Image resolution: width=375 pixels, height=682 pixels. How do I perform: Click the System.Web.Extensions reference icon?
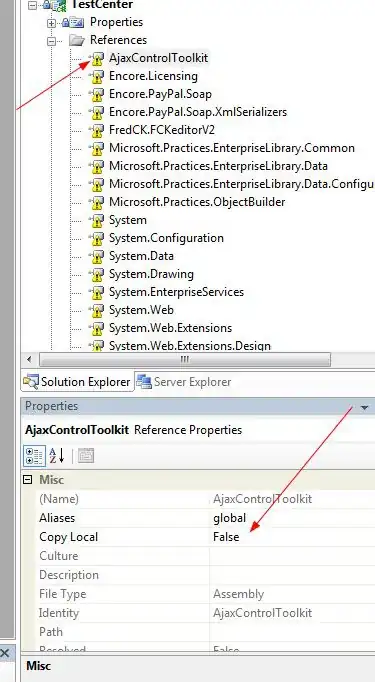click(96, 328)
